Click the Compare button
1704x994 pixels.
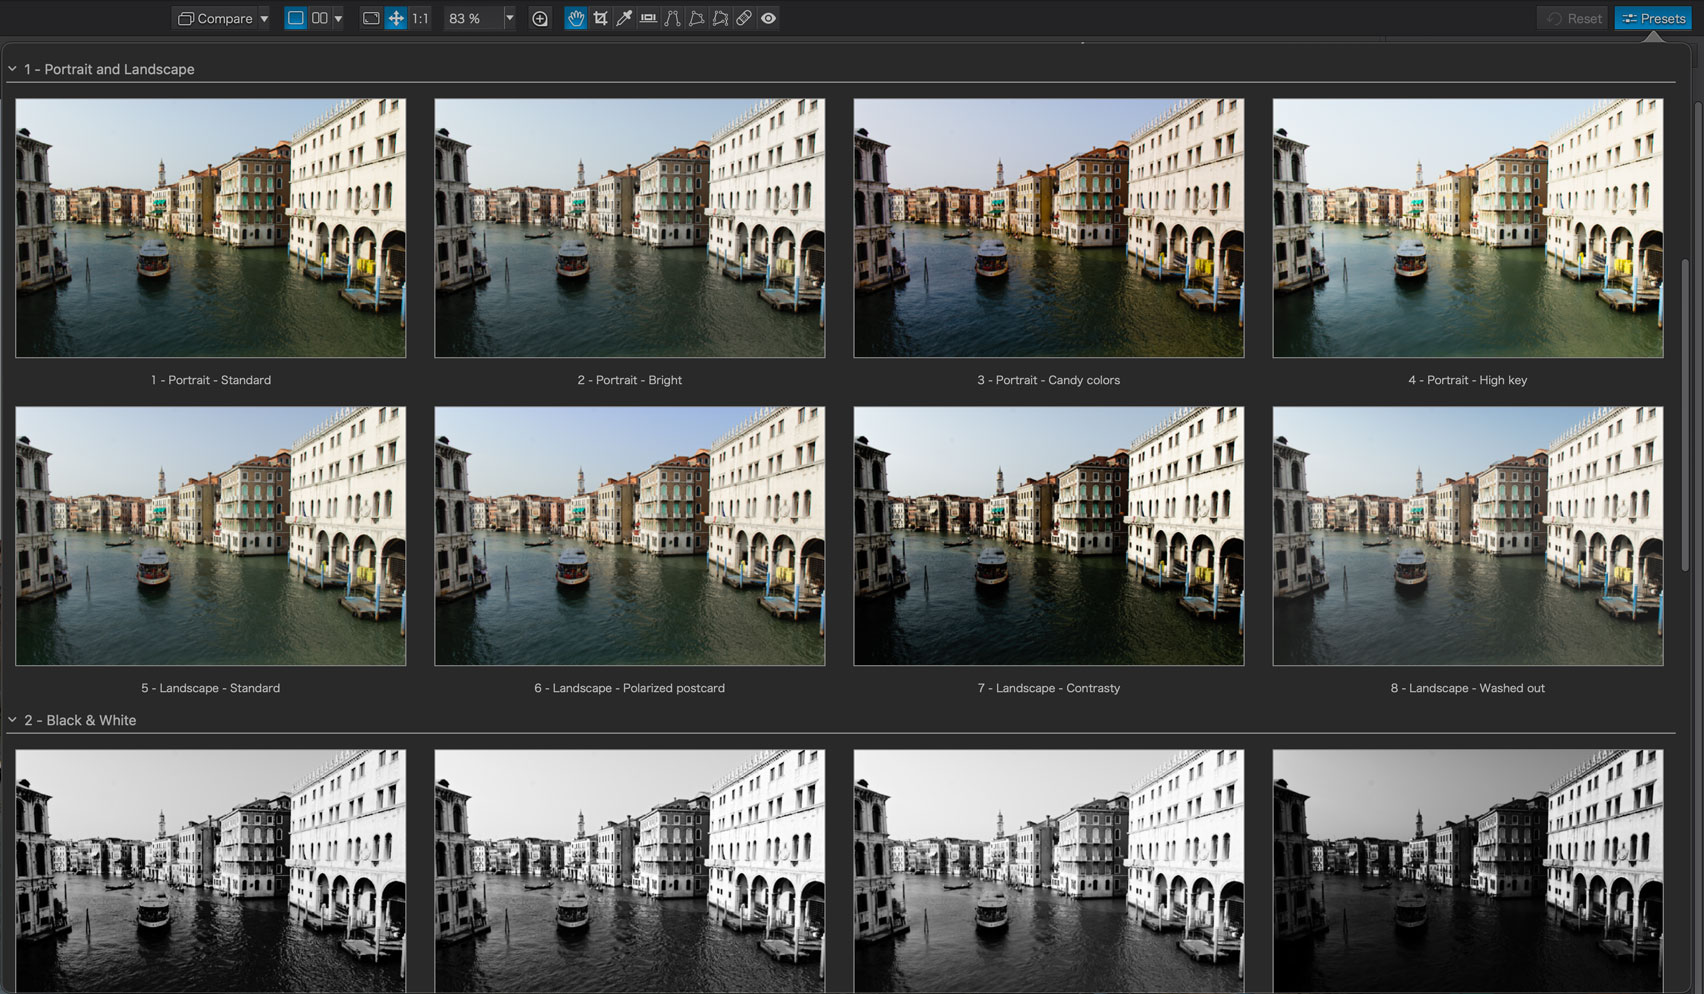click(x=215, y=18)
